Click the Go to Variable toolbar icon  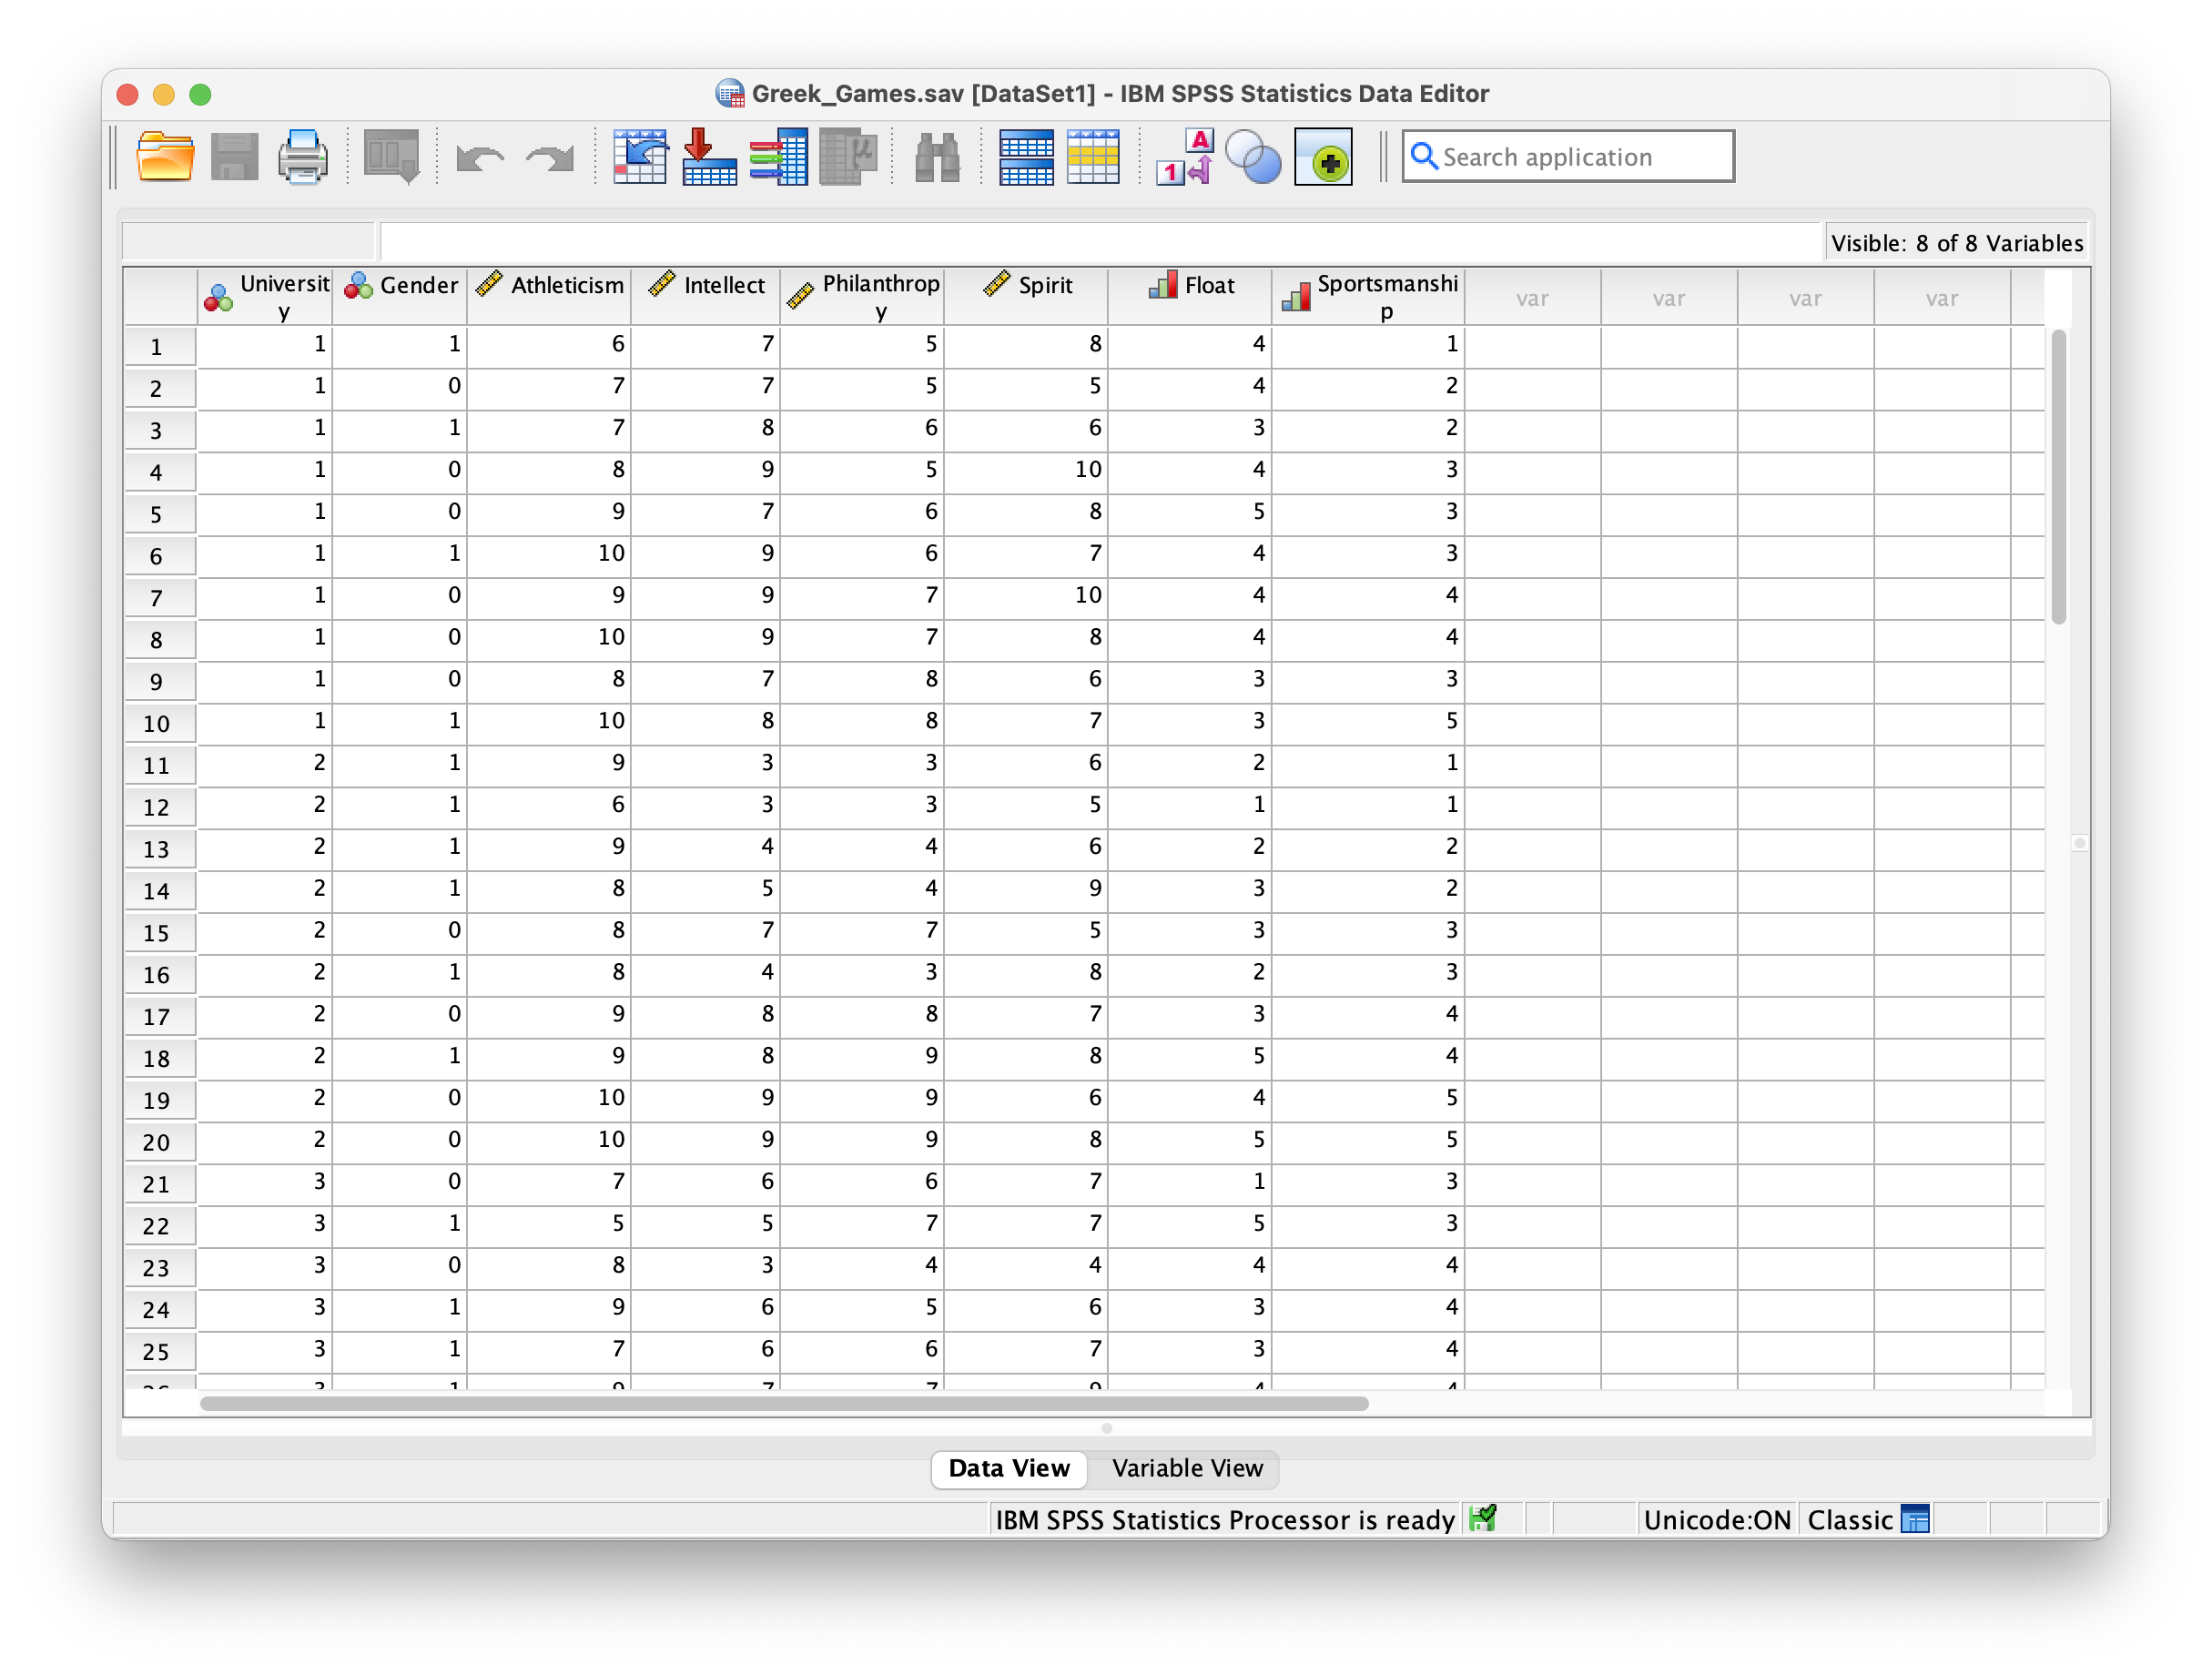708,156
